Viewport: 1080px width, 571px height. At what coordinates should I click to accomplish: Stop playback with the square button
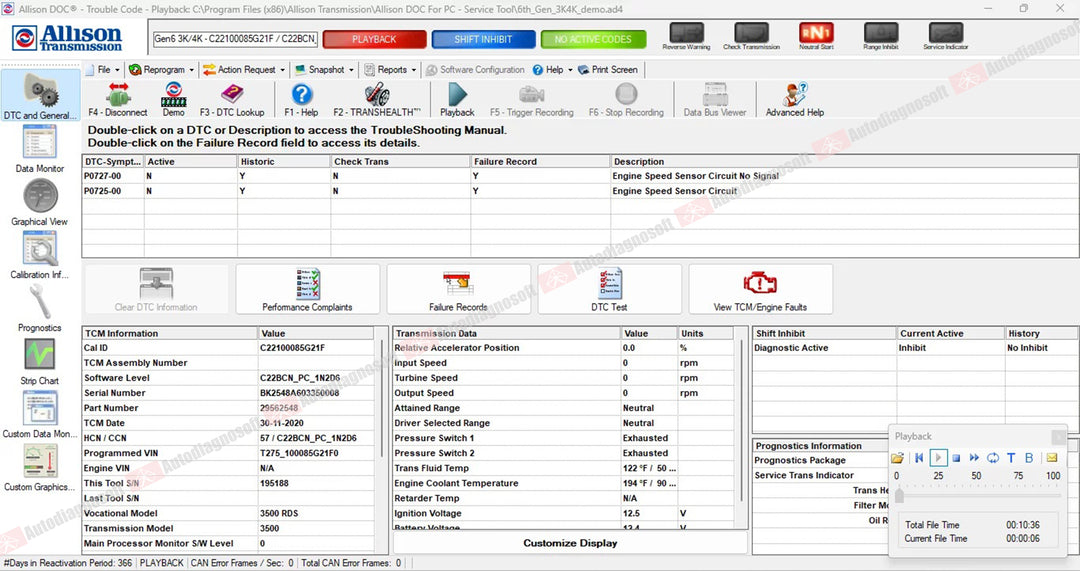[956, 457]
